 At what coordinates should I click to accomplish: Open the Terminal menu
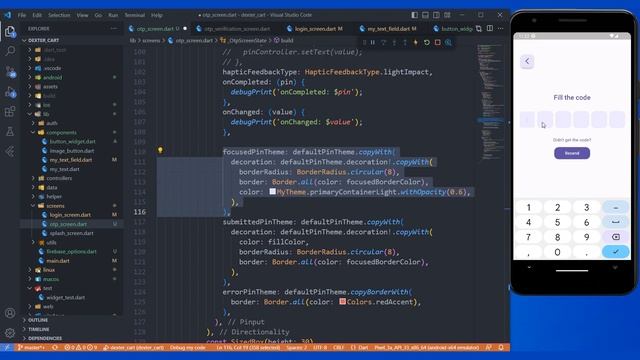[x=134, y=15]
